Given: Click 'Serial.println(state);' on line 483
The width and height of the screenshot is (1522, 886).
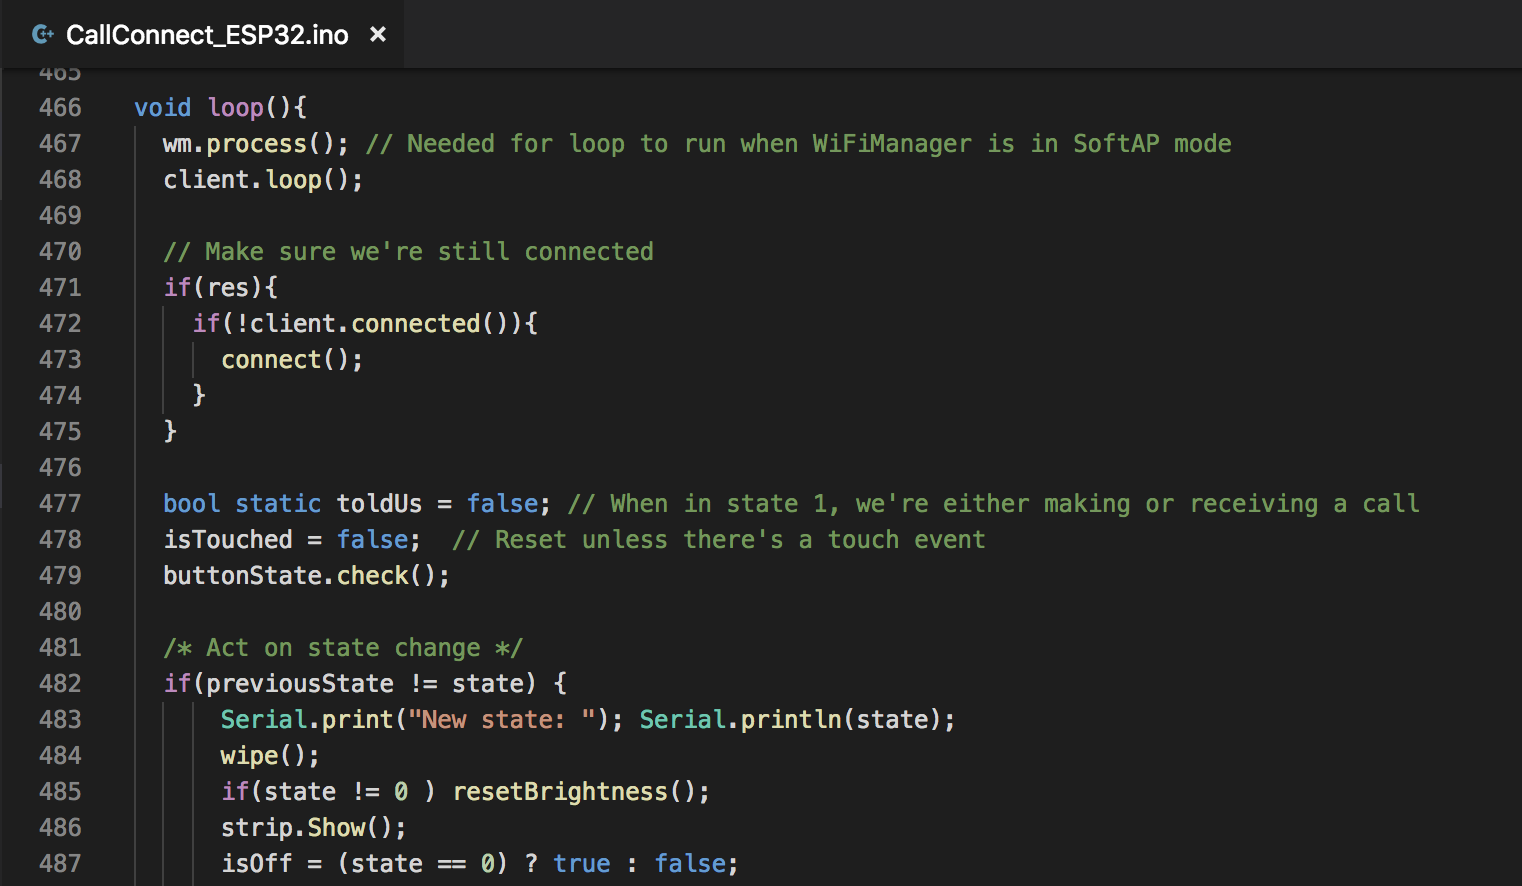Looking at the screenshot, I should pos(797,720).
